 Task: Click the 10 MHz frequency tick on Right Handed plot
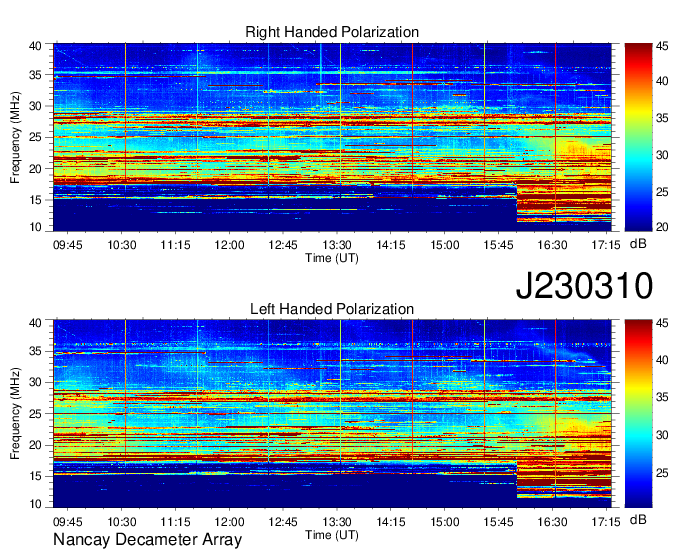pos(35,227)
